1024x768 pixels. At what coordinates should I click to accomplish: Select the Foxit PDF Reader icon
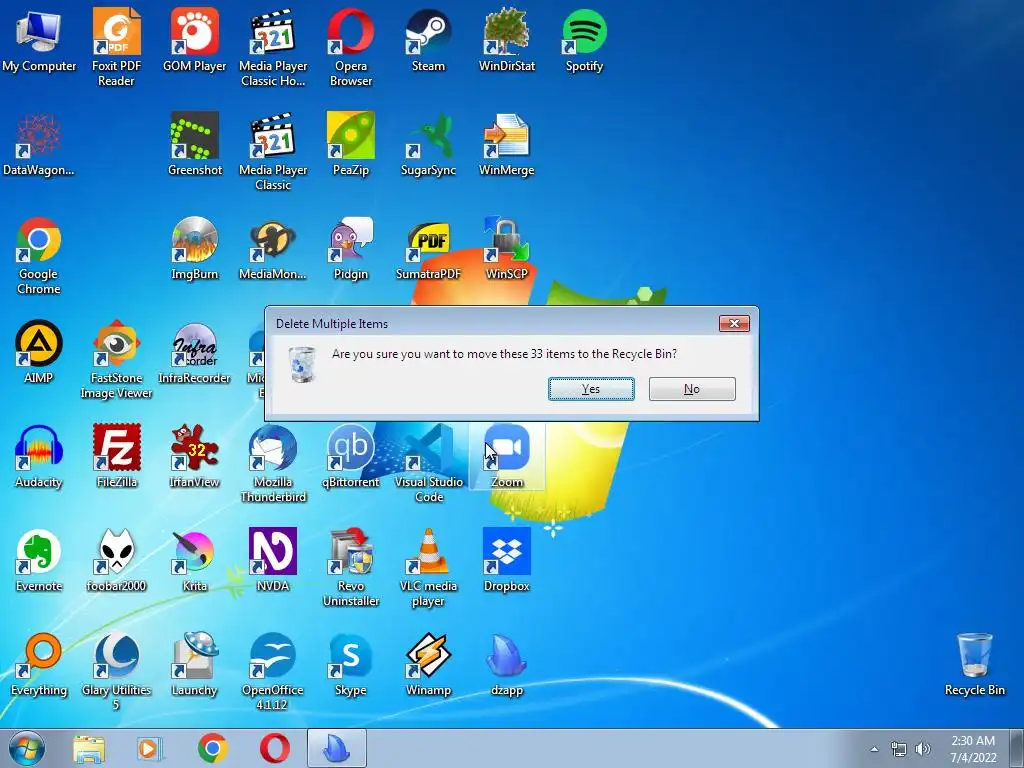[116, 47]
